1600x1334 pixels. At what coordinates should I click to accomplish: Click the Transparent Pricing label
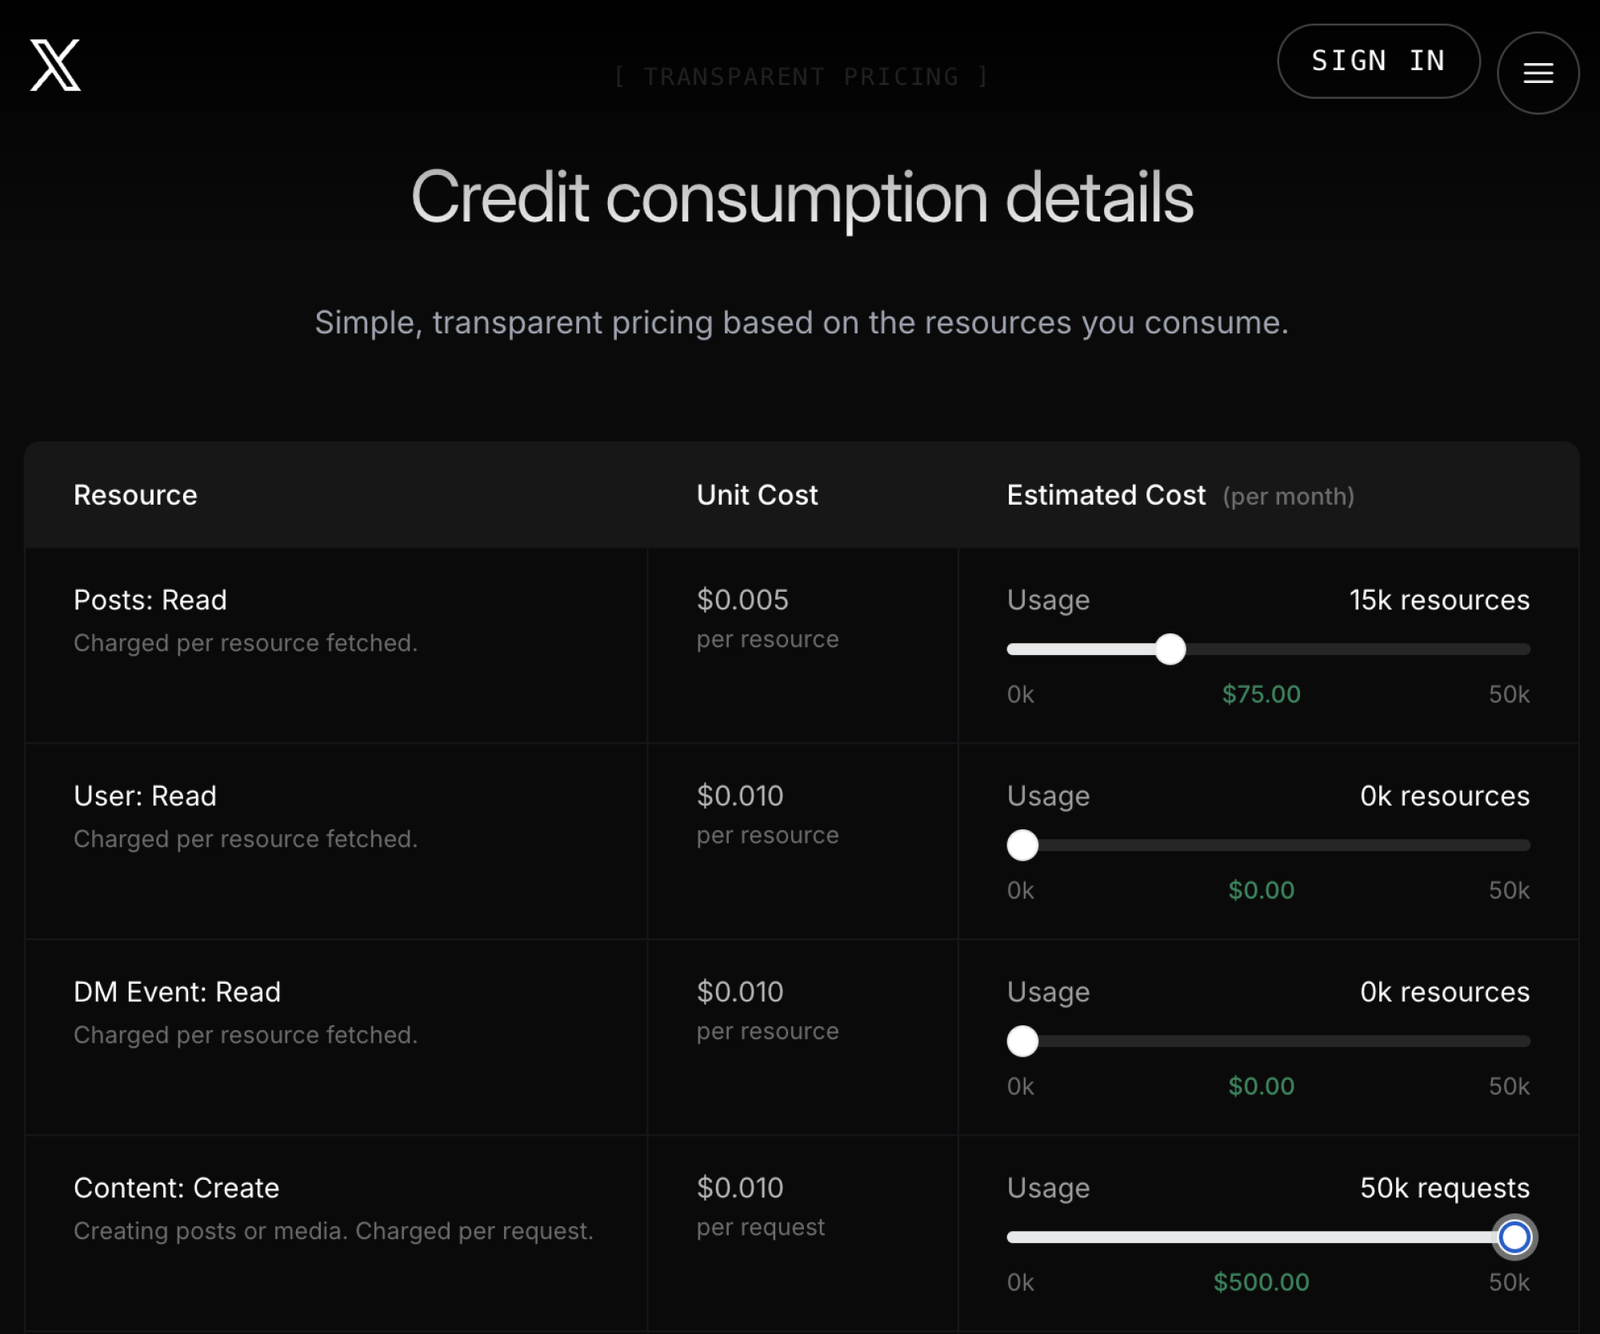[801, 77]
